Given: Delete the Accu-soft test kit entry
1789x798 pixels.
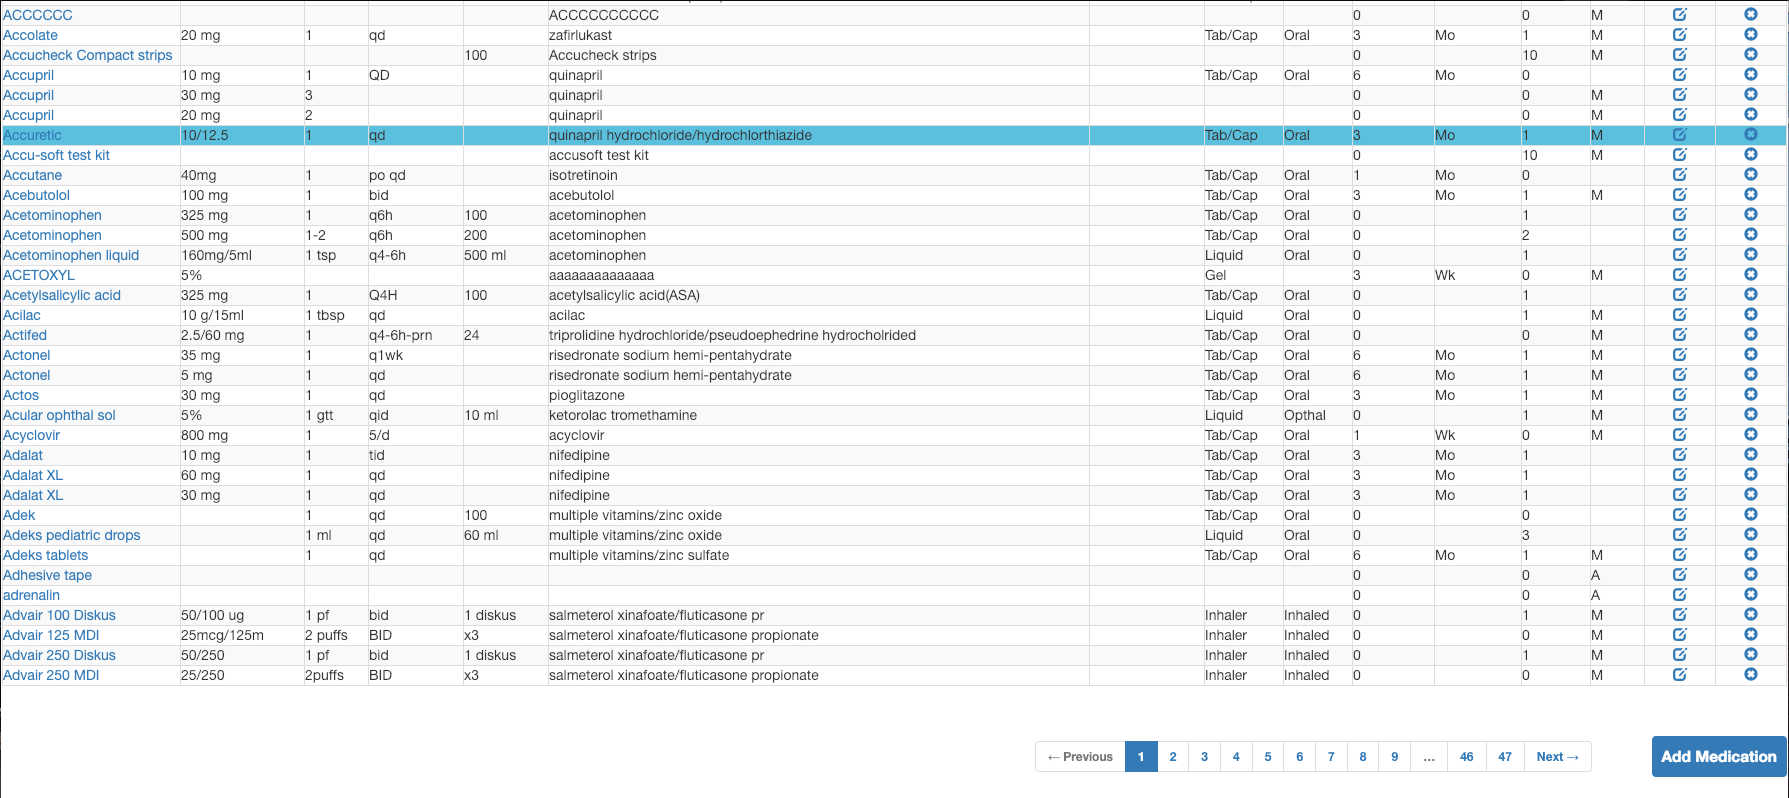Looking at the screenshot, I should tap(1751, 155).
